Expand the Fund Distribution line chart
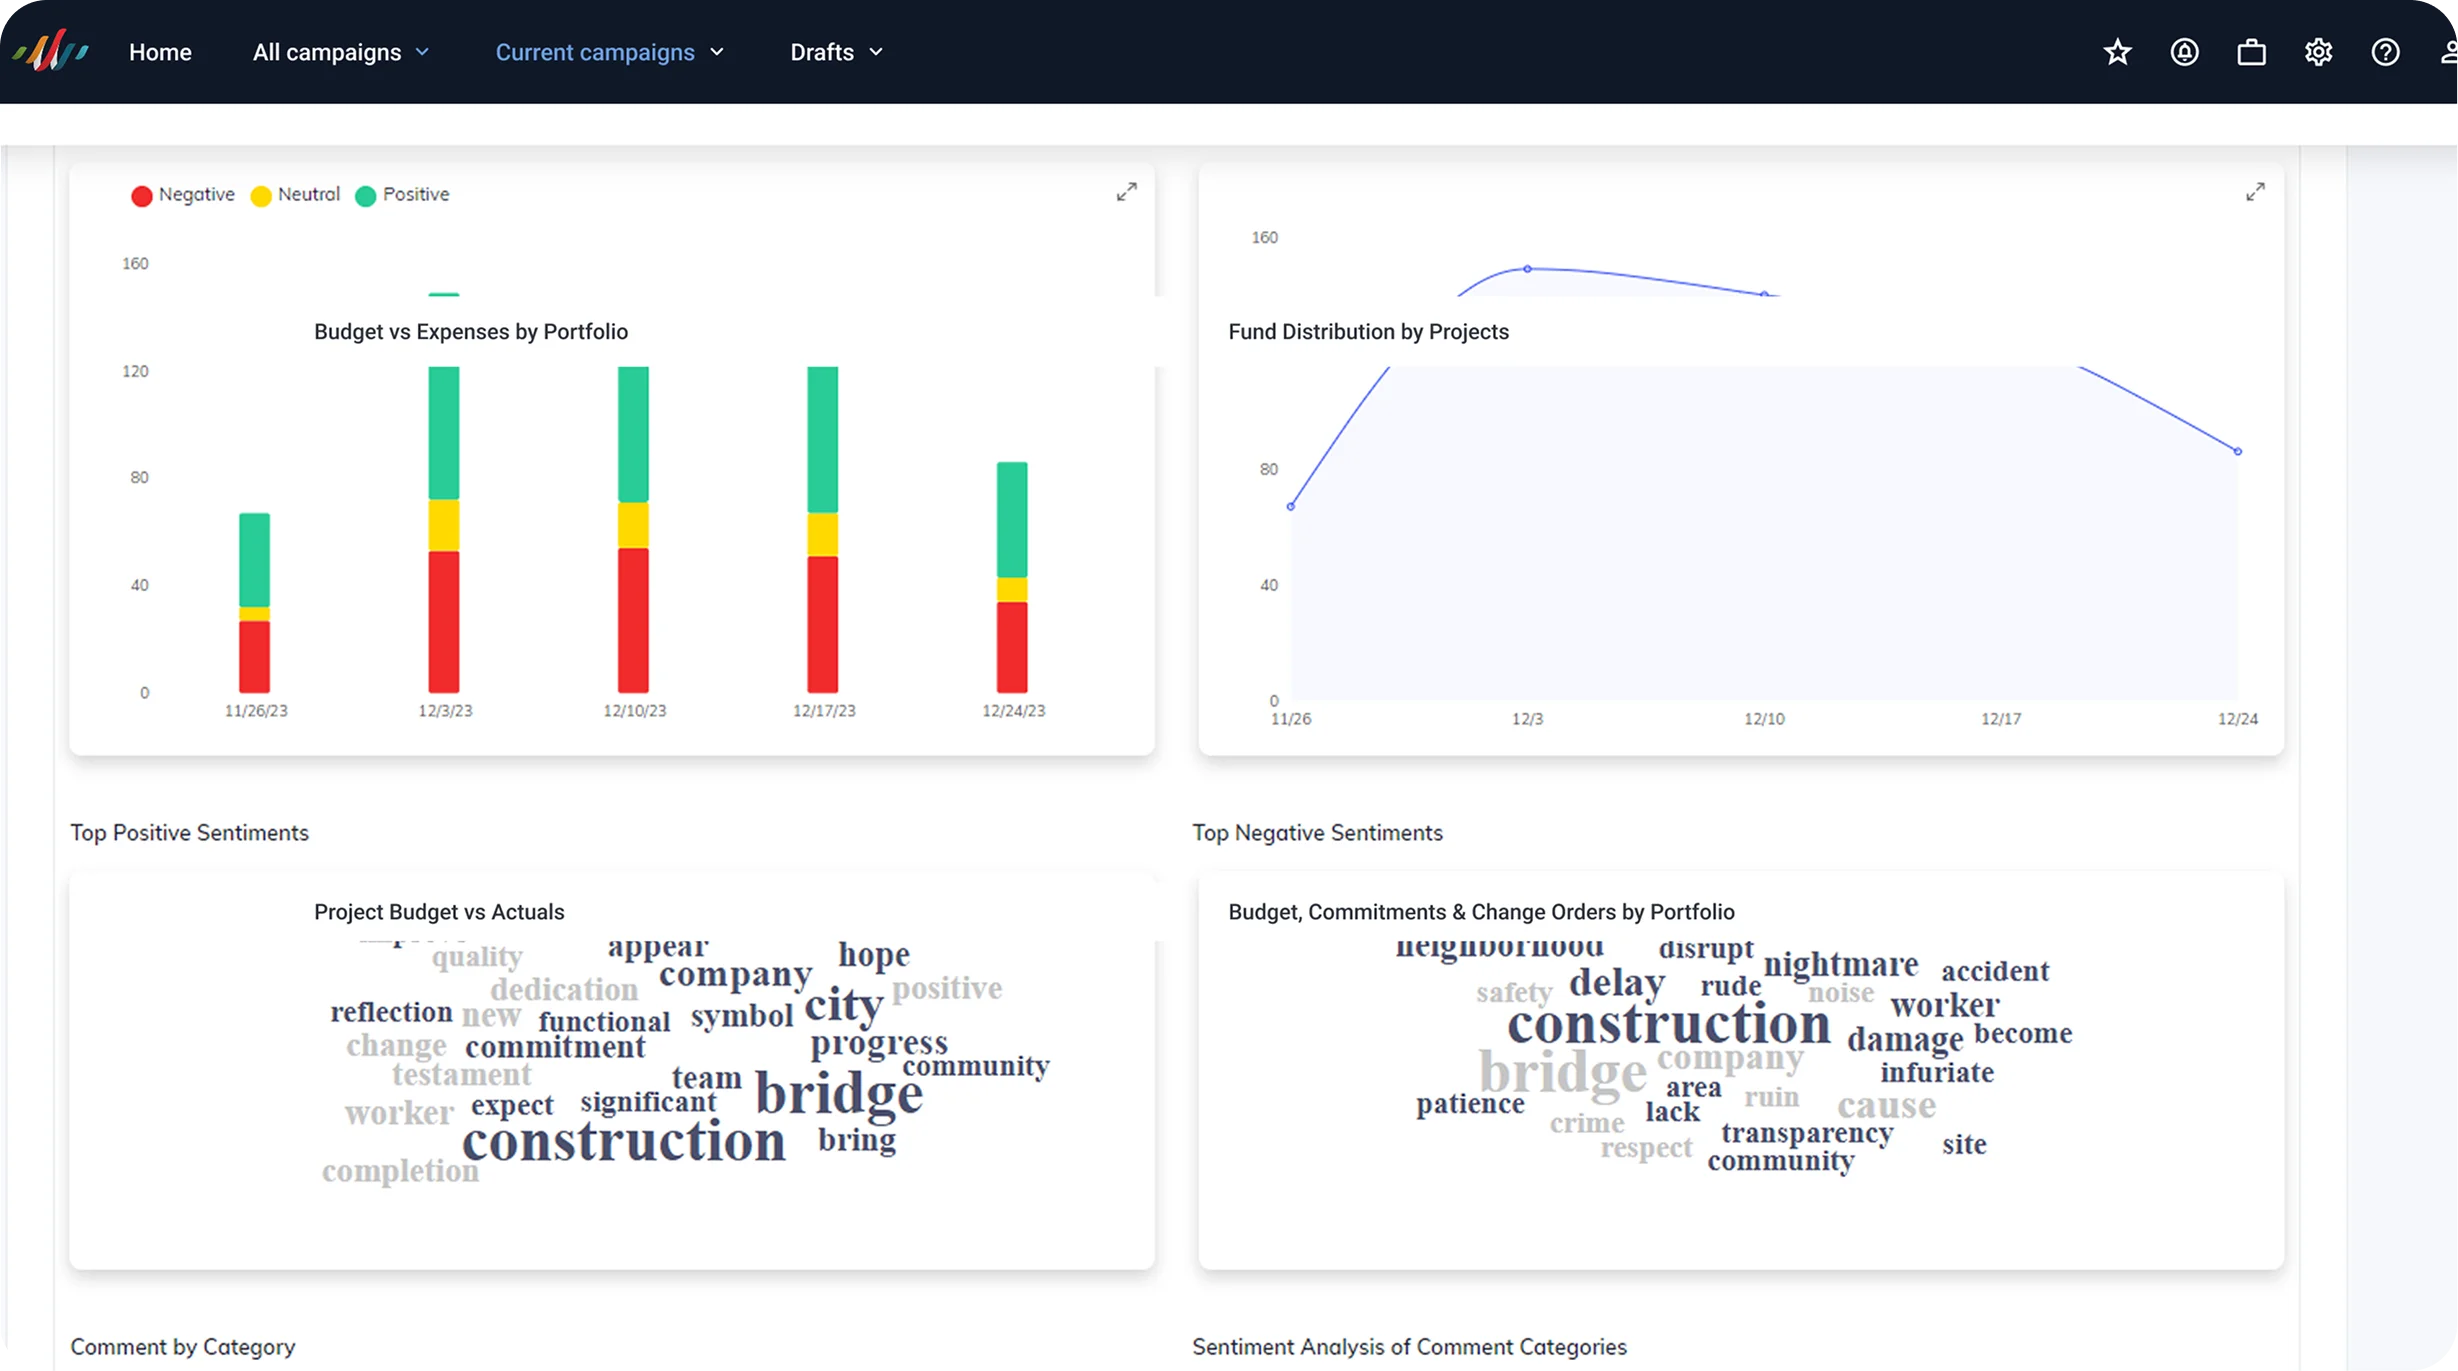Screen dimensions: 2458x1371 tap(2255, 192)
